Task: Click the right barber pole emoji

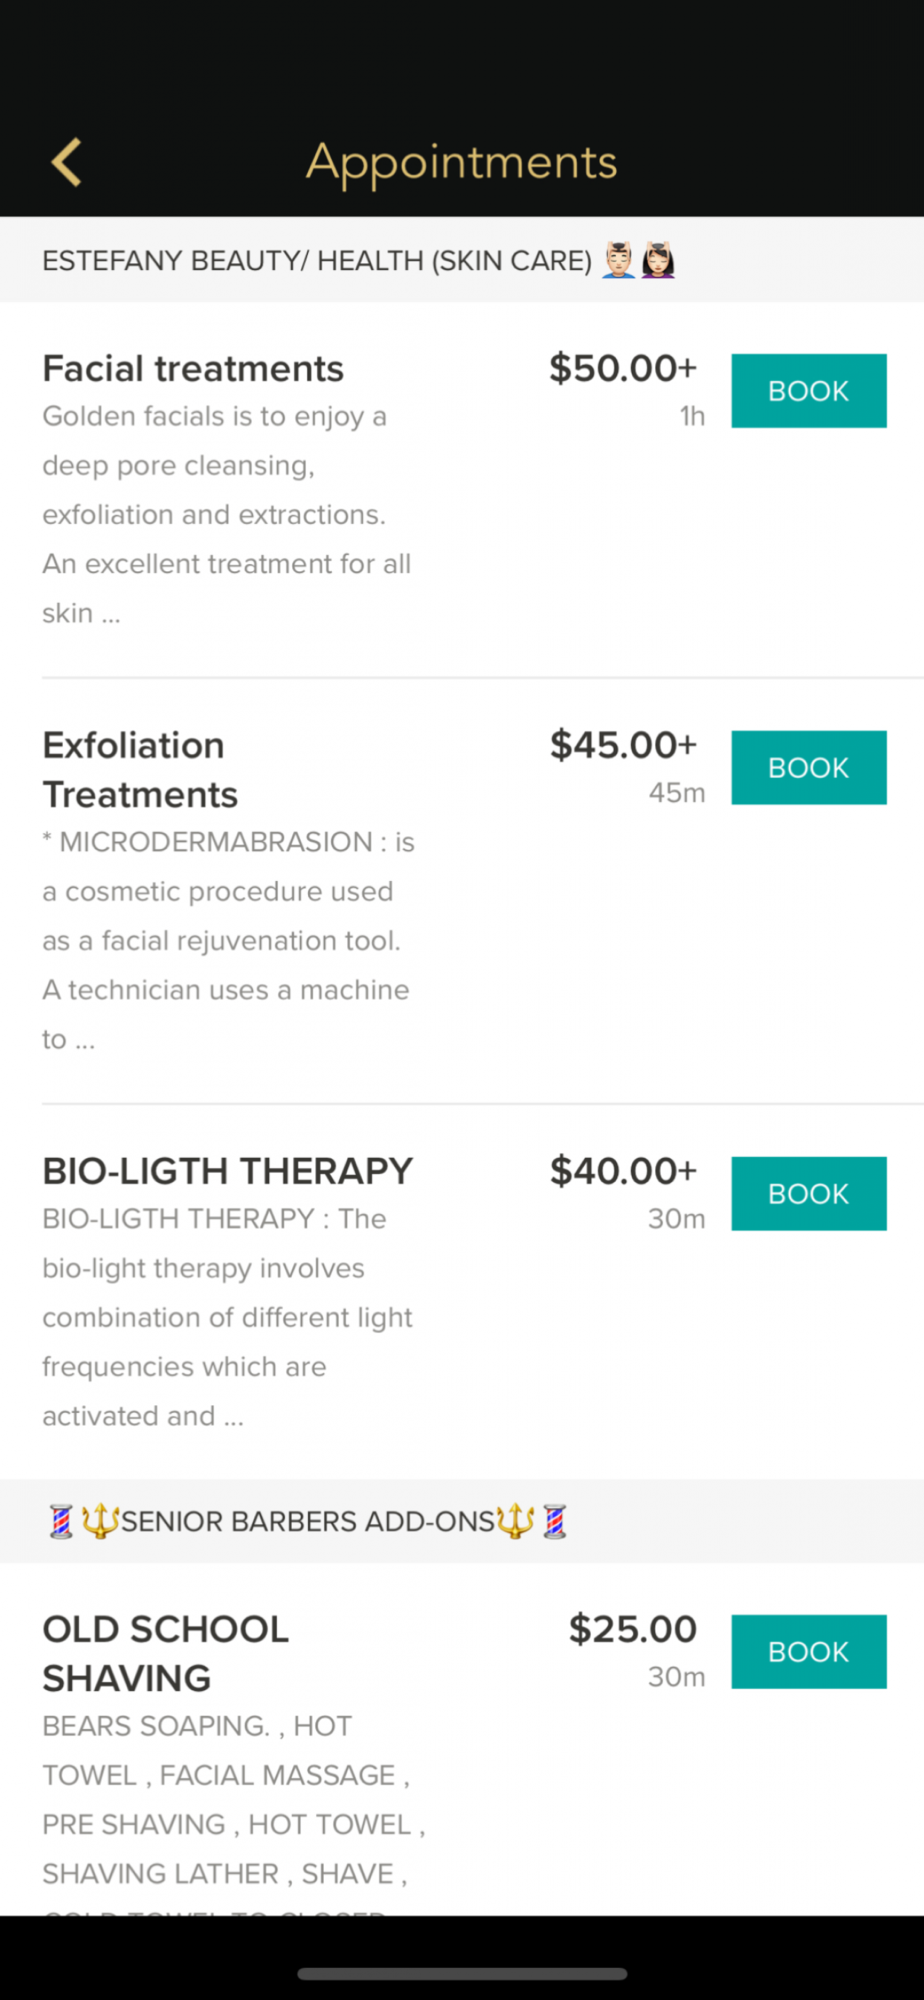Action: tap(555, 1521)
